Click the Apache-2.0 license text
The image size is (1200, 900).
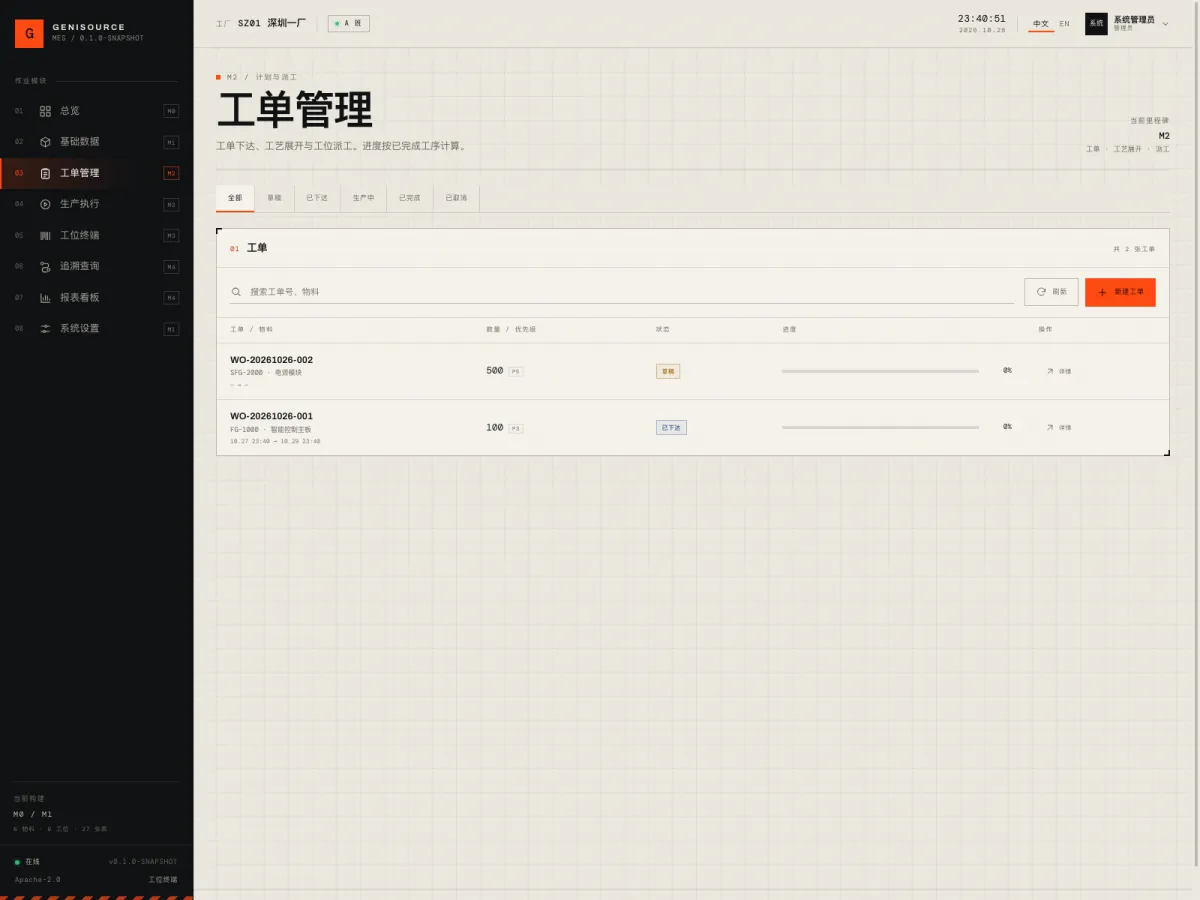tap(38, 880)
